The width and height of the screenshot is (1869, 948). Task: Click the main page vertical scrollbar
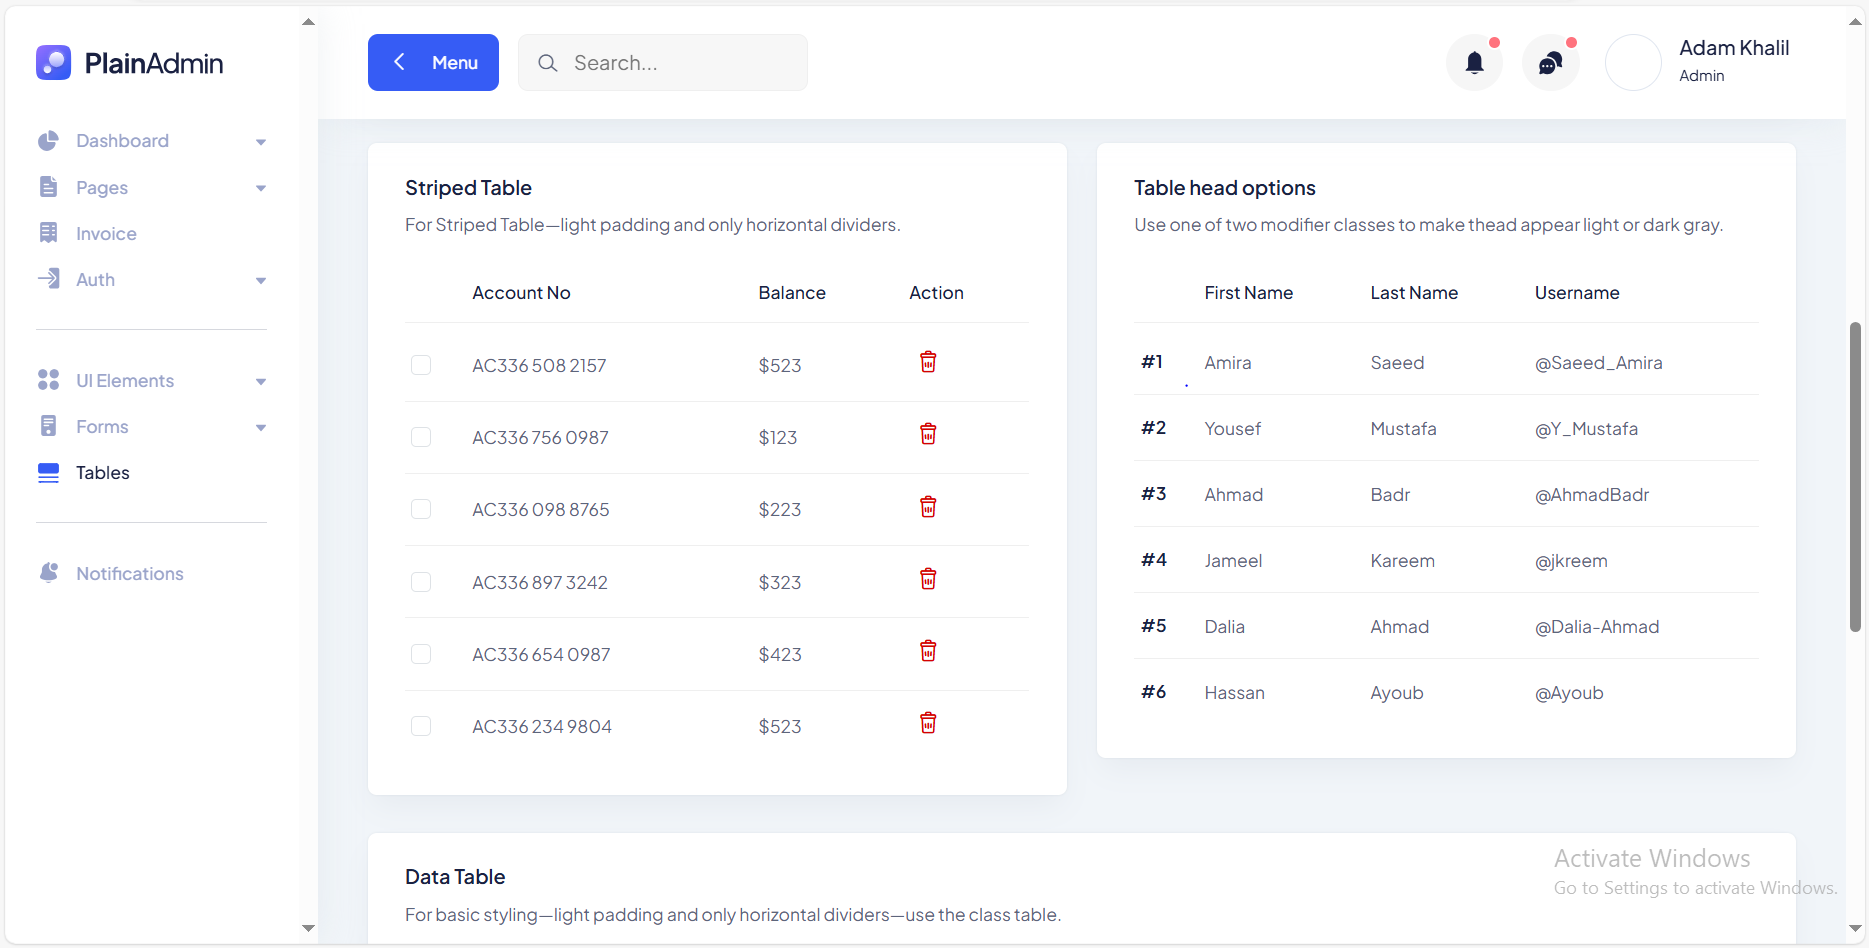1855,476
